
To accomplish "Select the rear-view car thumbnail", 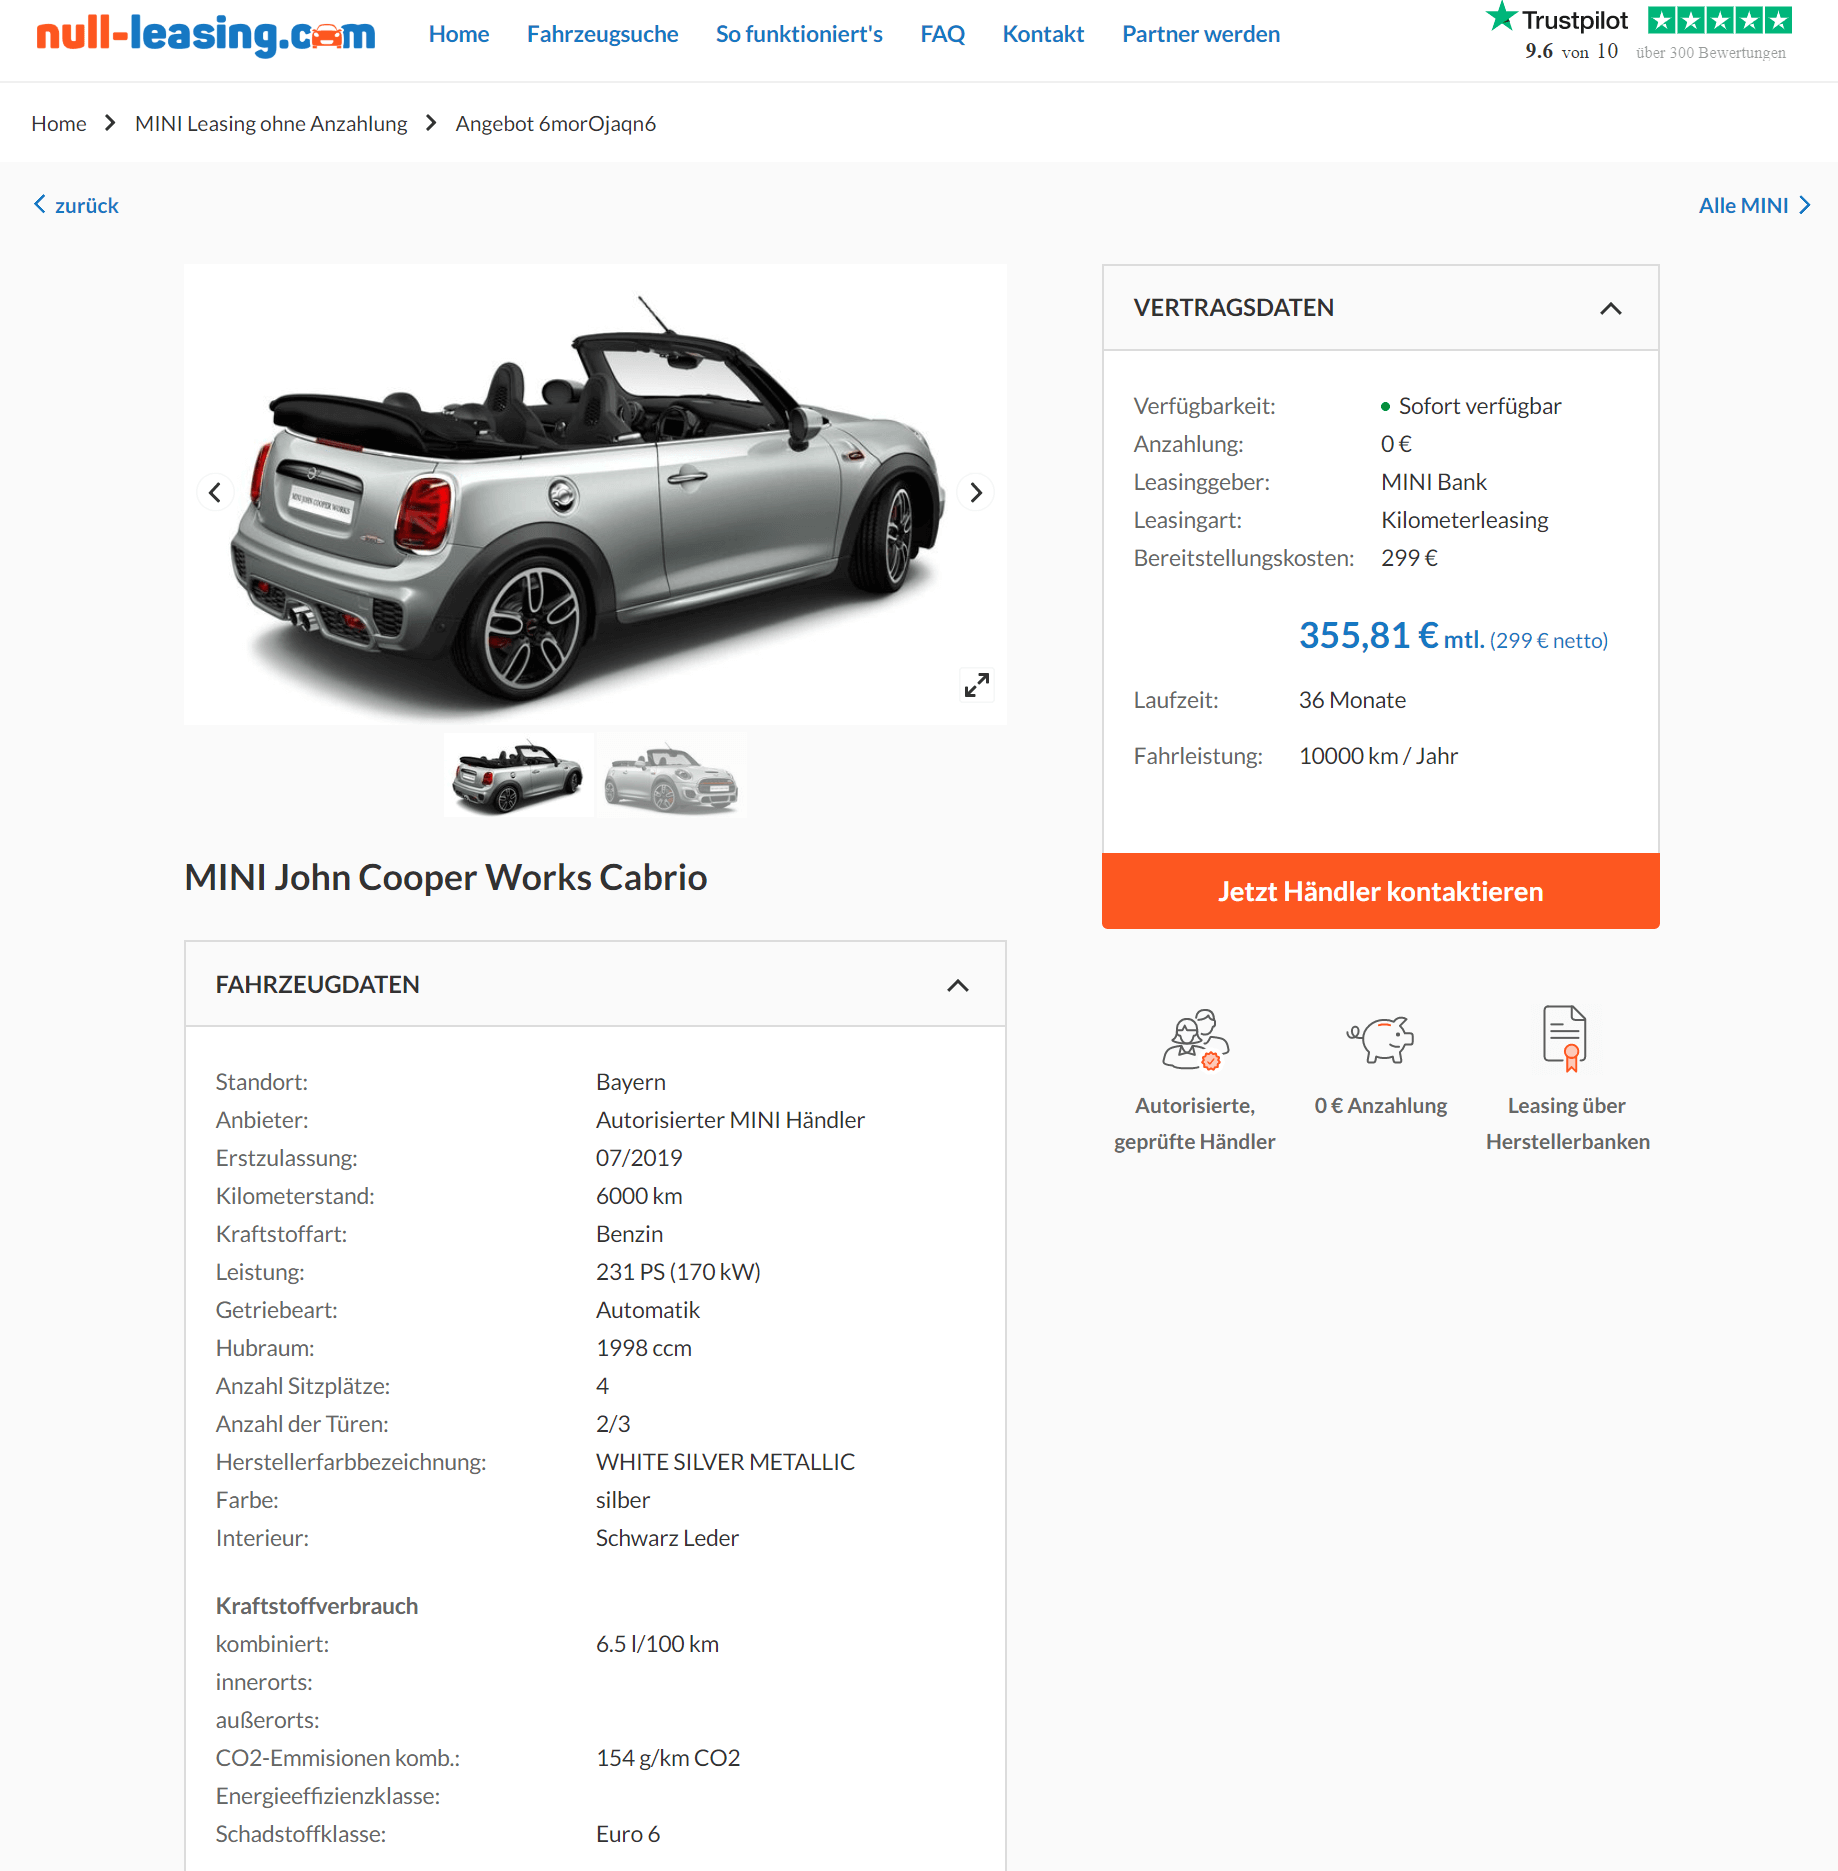I will 518,776.
